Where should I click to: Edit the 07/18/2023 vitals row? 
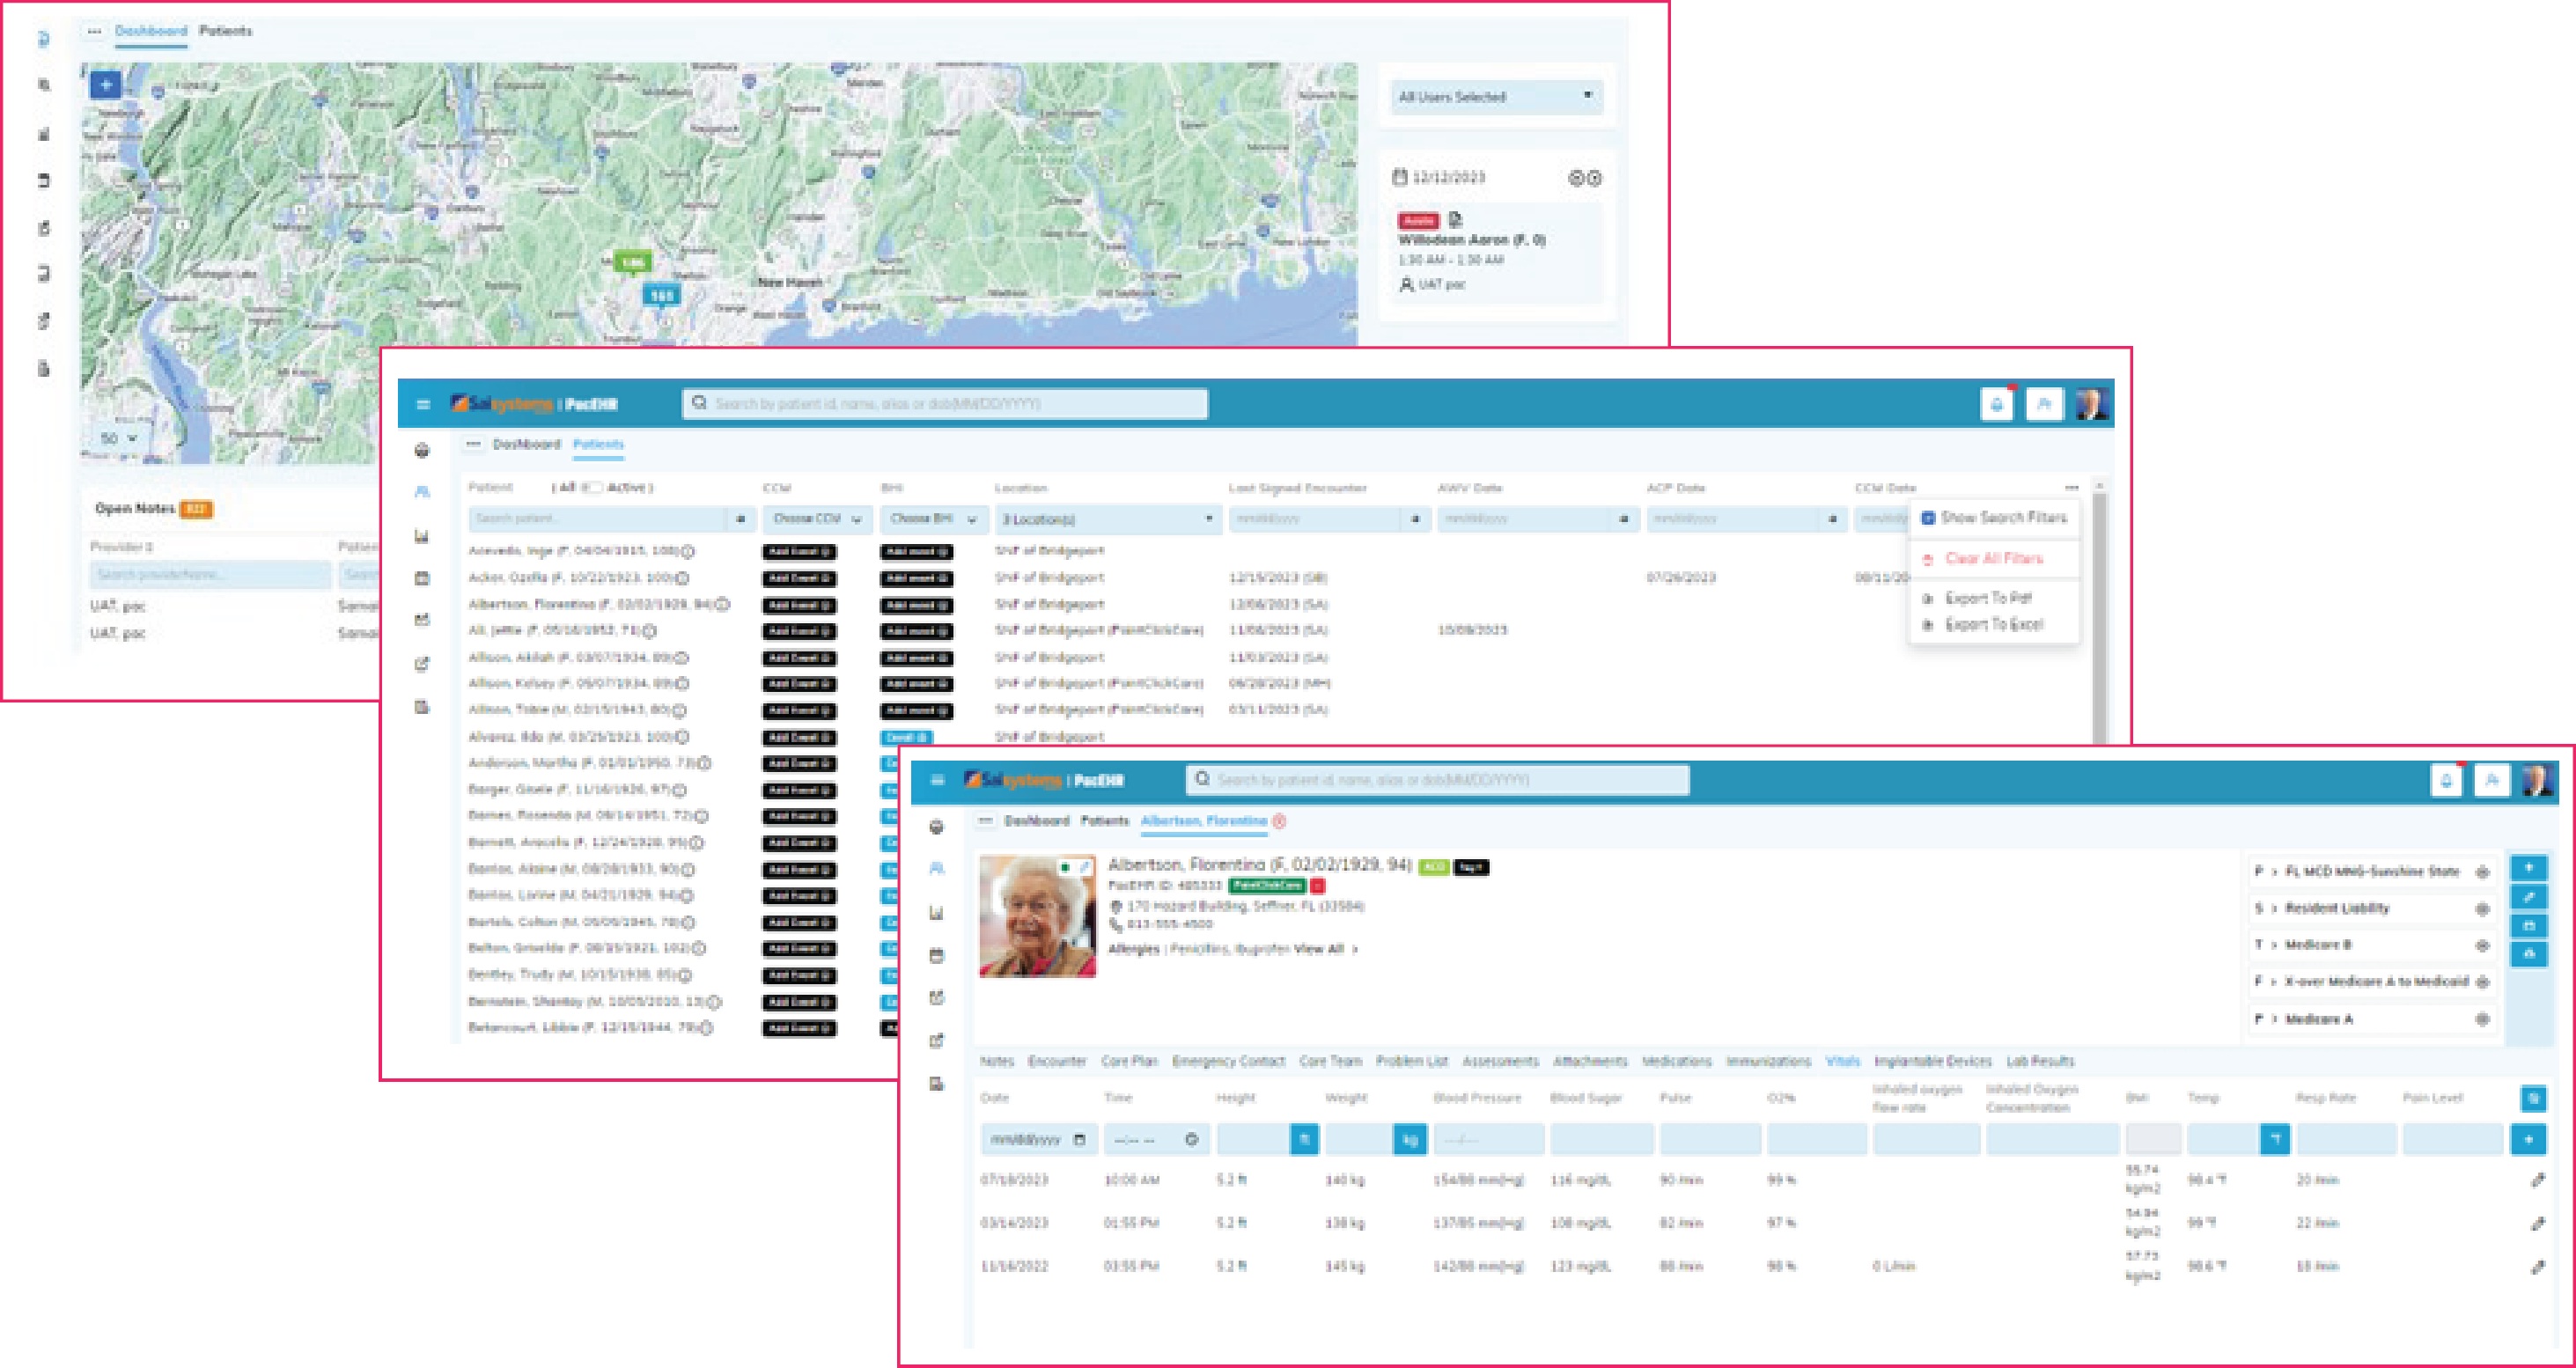[2538, 1180]
